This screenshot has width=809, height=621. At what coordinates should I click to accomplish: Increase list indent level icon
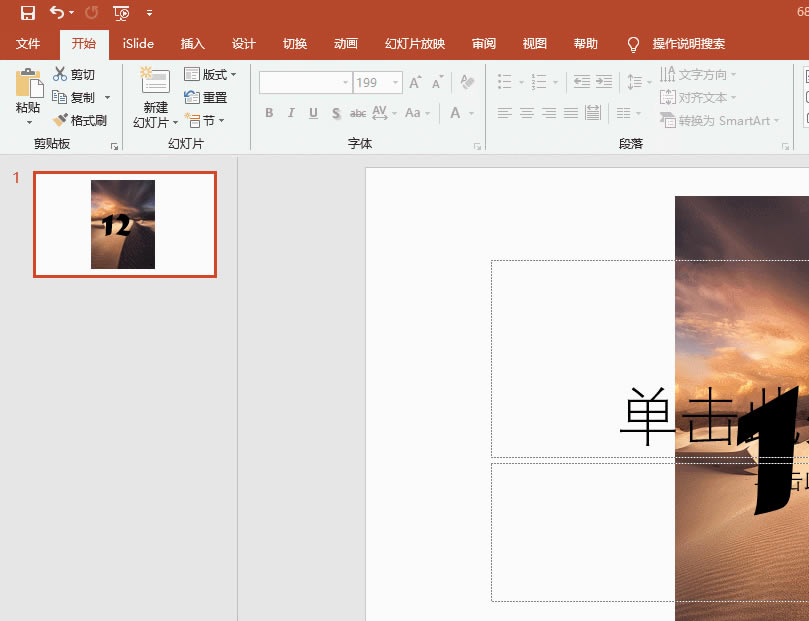coord(604,81)
